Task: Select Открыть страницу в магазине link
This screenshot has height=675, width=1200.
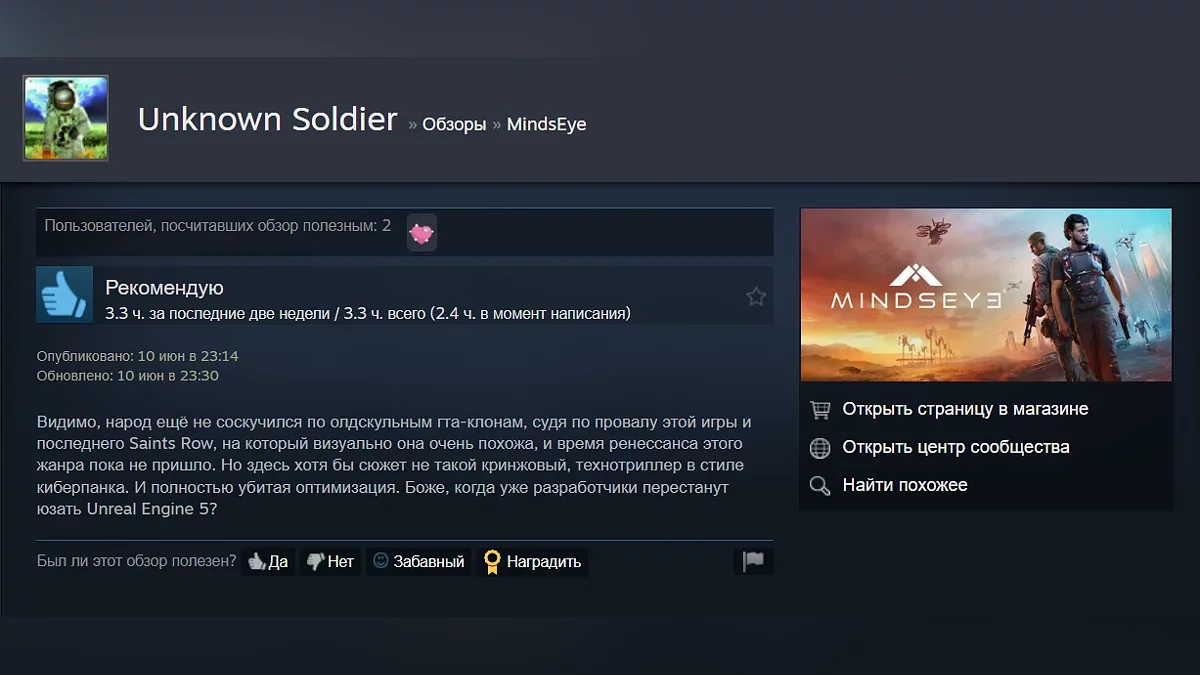Action: pos(965,409)
